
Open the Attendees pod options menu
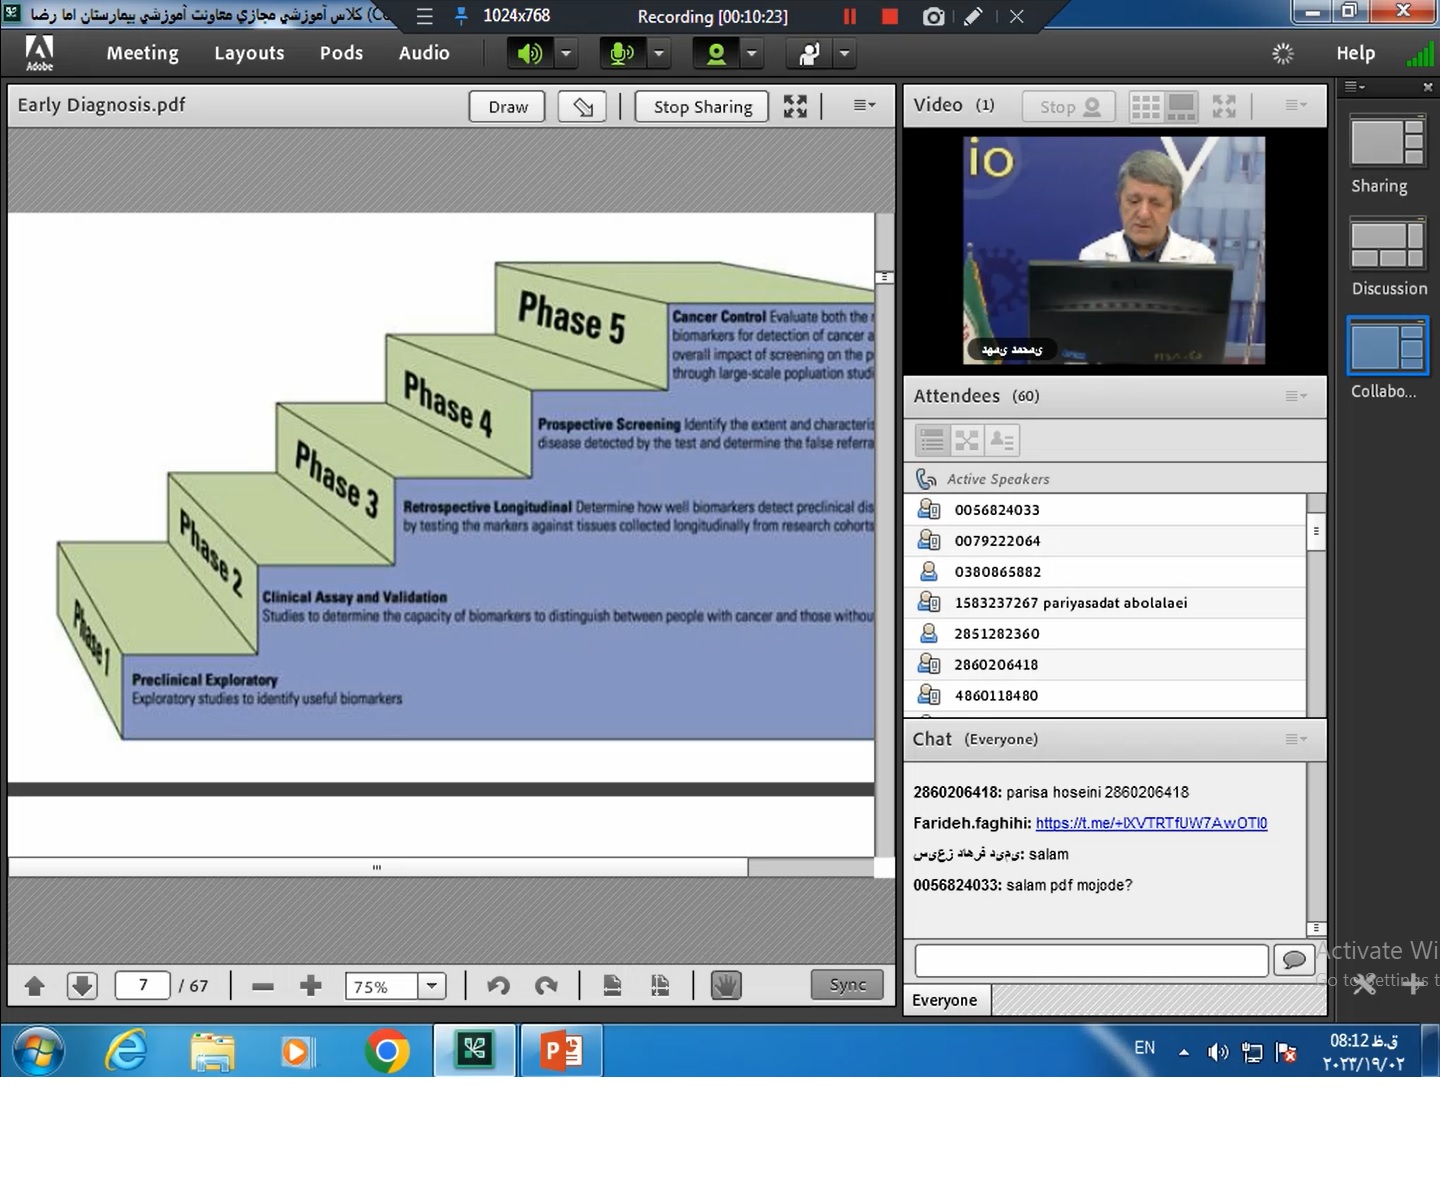click(1296, 396)
